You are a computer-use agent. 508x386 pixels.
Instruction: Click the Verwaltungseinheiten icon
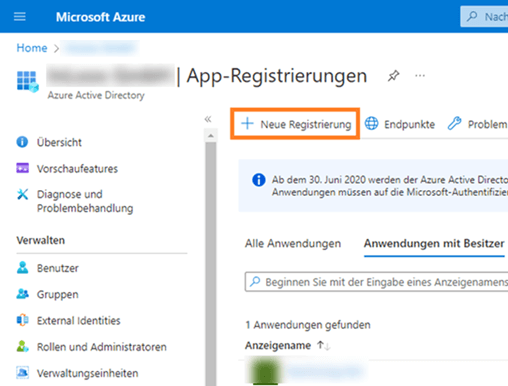22,372
